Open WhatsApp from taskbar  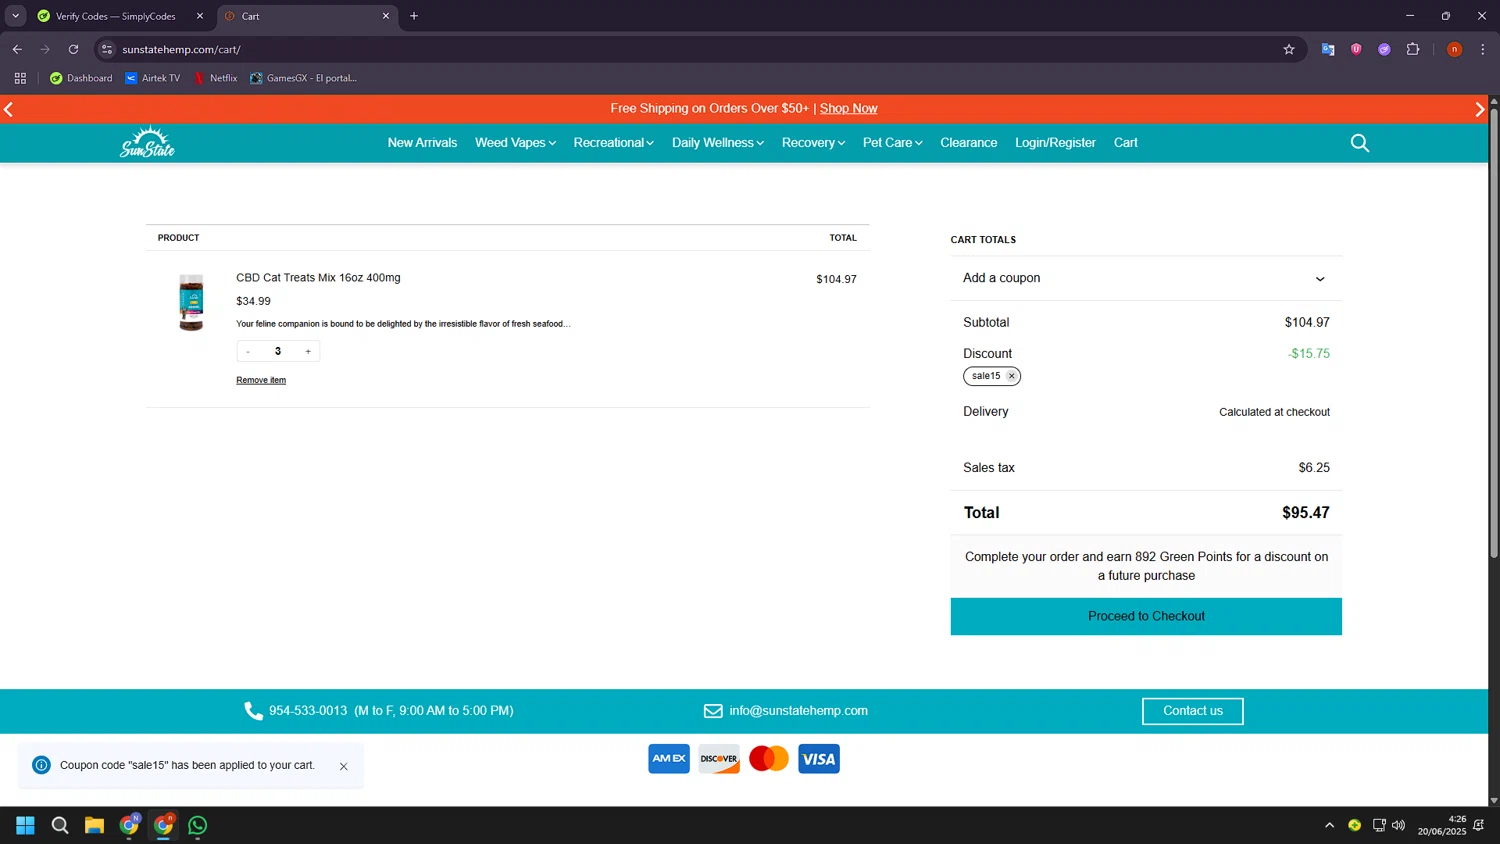(x=198, y=825)
